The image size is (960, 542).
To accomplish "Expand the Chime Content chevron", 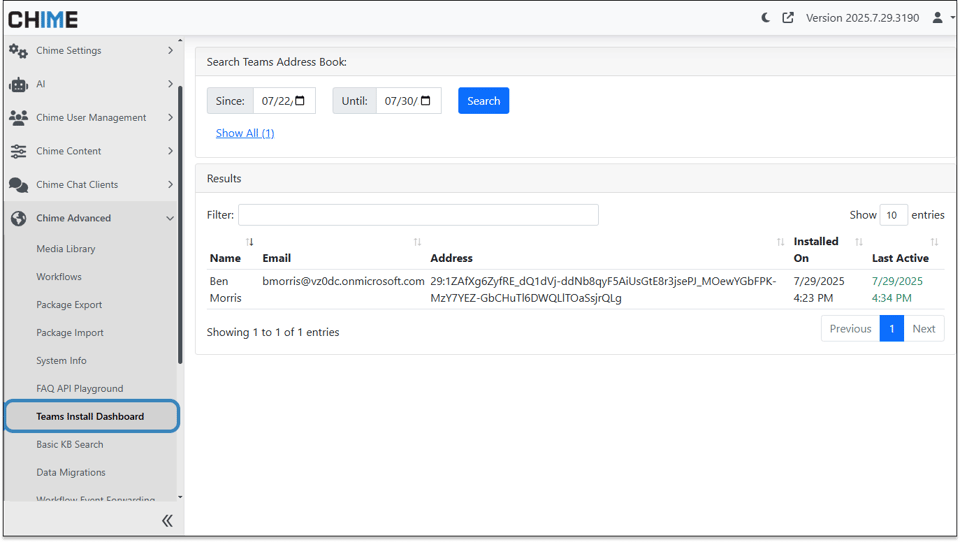I will point(170,151).
